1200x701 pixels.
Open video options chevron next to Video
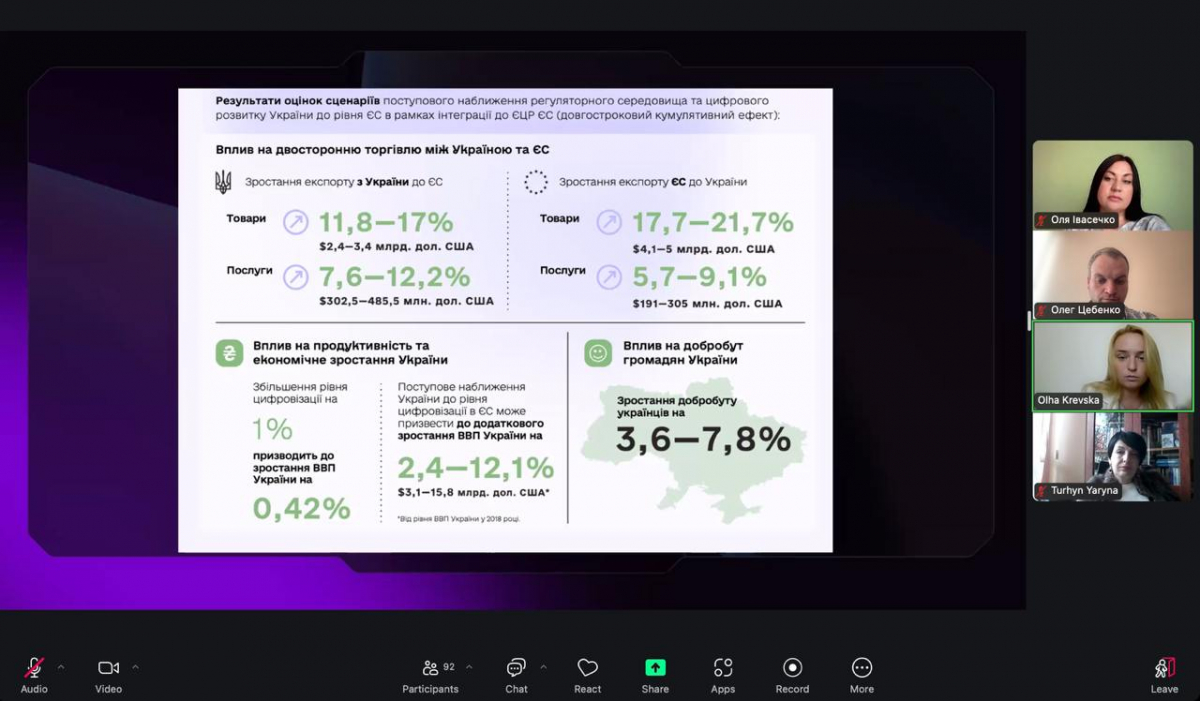coord(135,666)
